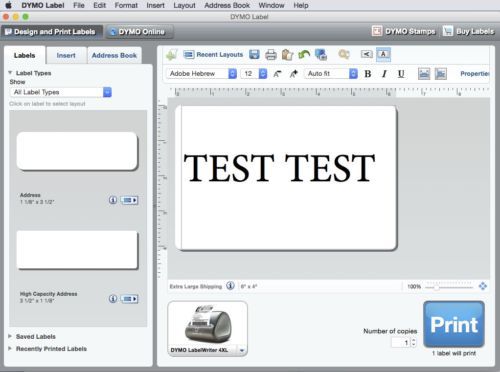Viewport: 500px width, 372px height.
Task: Toggle italic text formatting
Action: click(x=384, y=74)
